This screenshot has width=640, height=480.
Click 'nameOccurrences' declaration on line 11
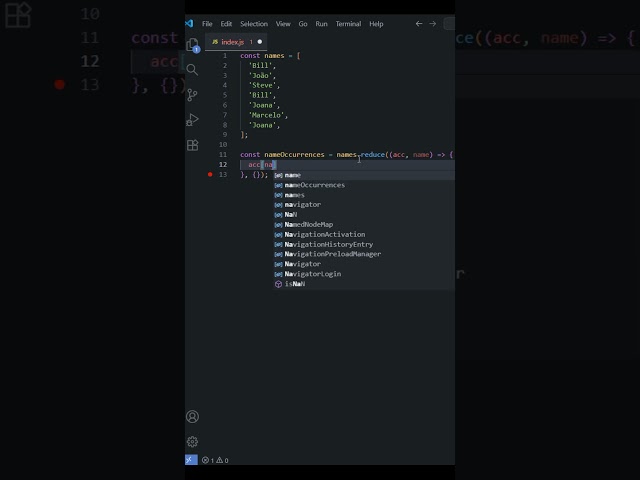(294, 155)
